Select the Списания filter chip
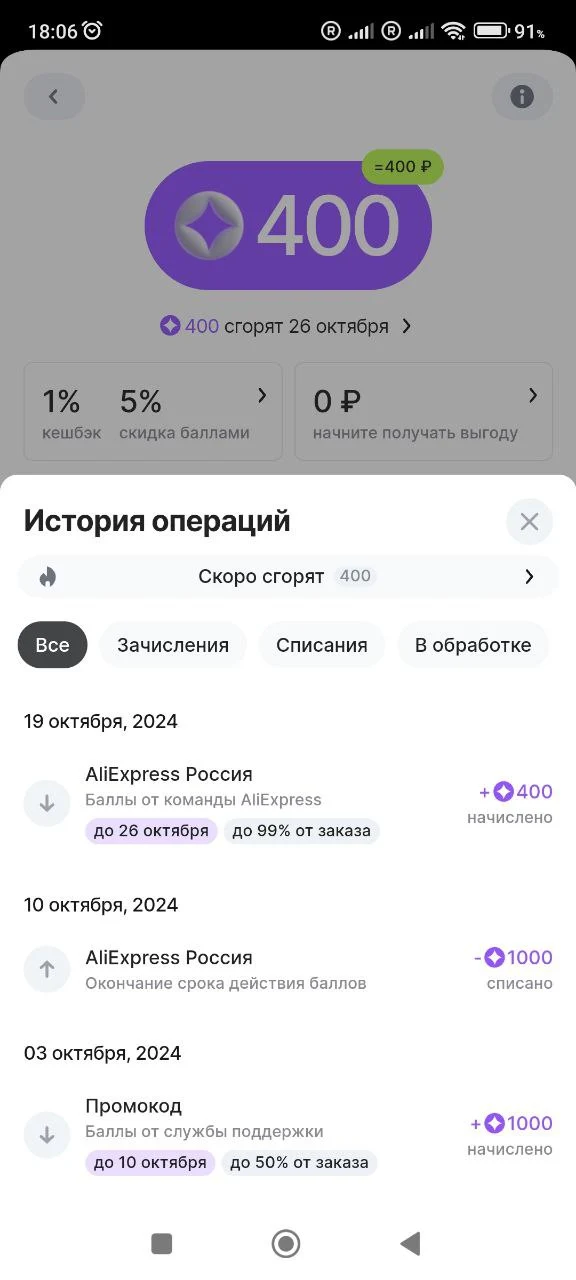The height and width of the screenshot is (1280, 576). [322, 645]
